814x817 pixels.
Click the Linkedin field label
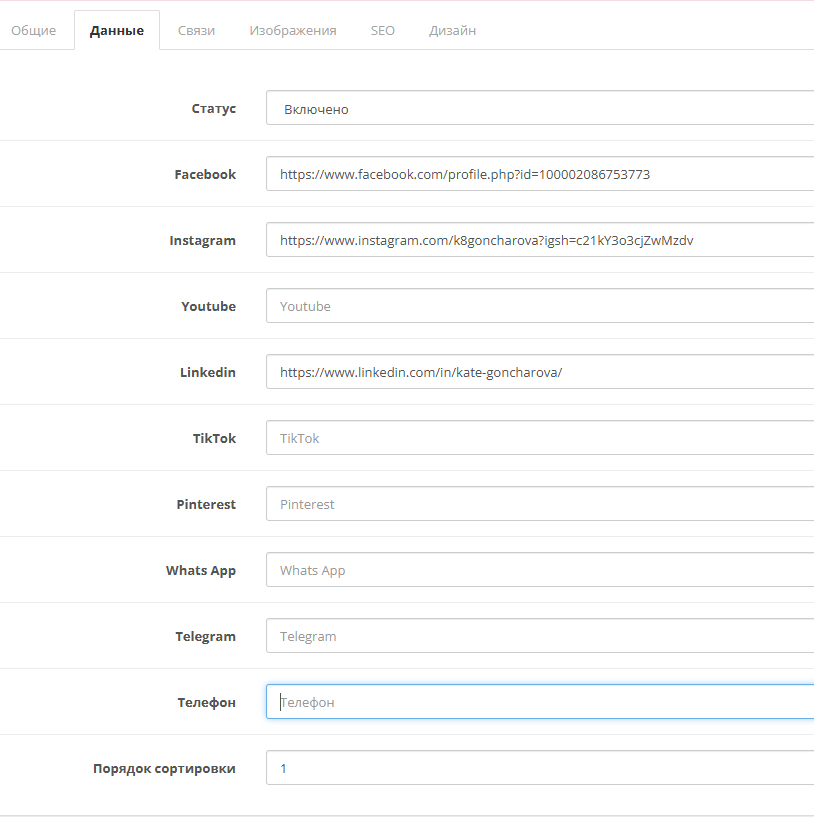[207, 372]
